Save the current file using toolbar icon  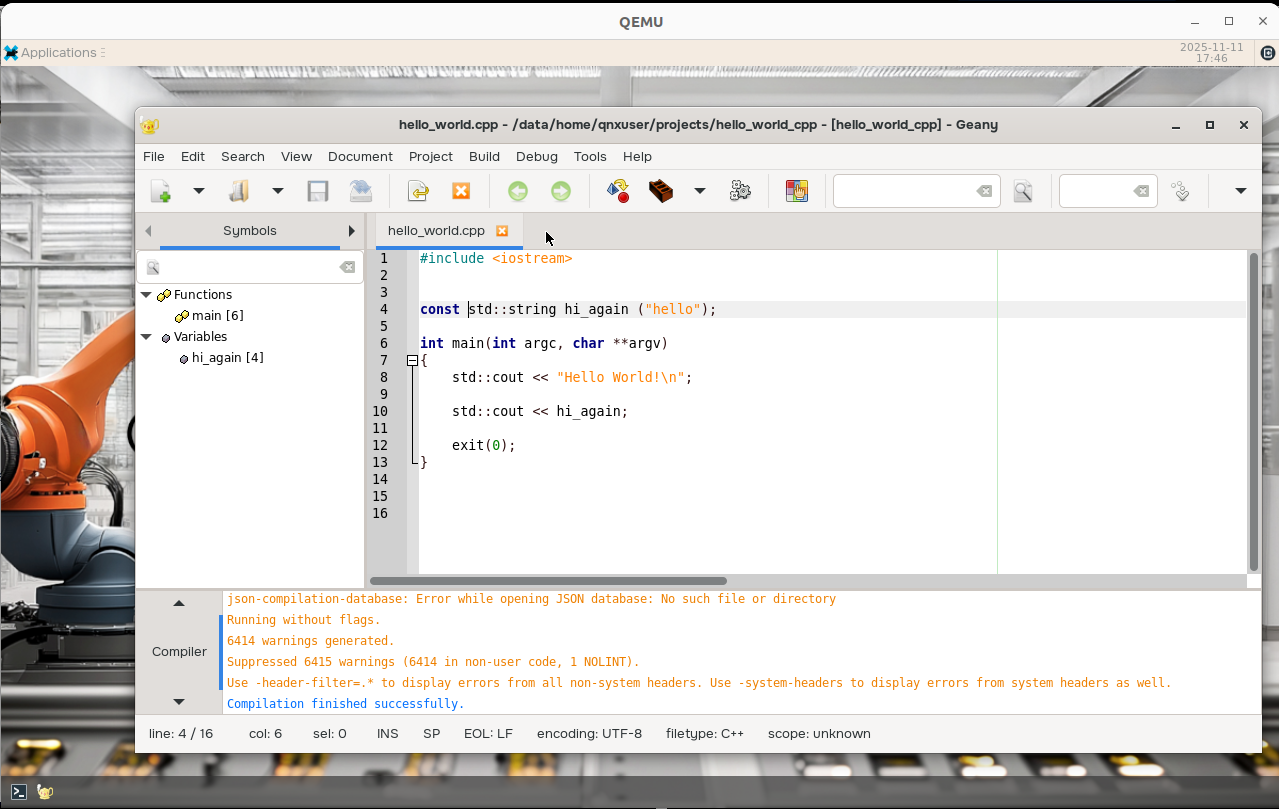tap(318, 191)
